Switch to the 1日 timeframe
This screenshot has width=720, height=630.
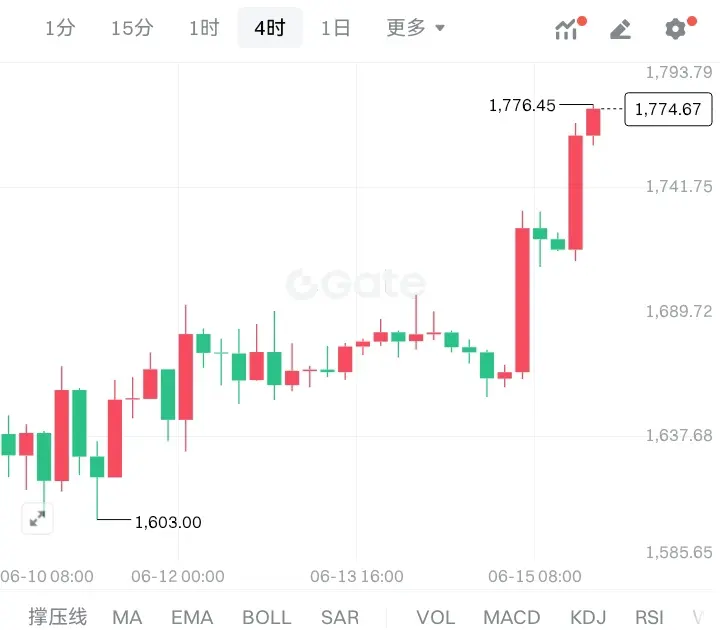tap(336, 28)
